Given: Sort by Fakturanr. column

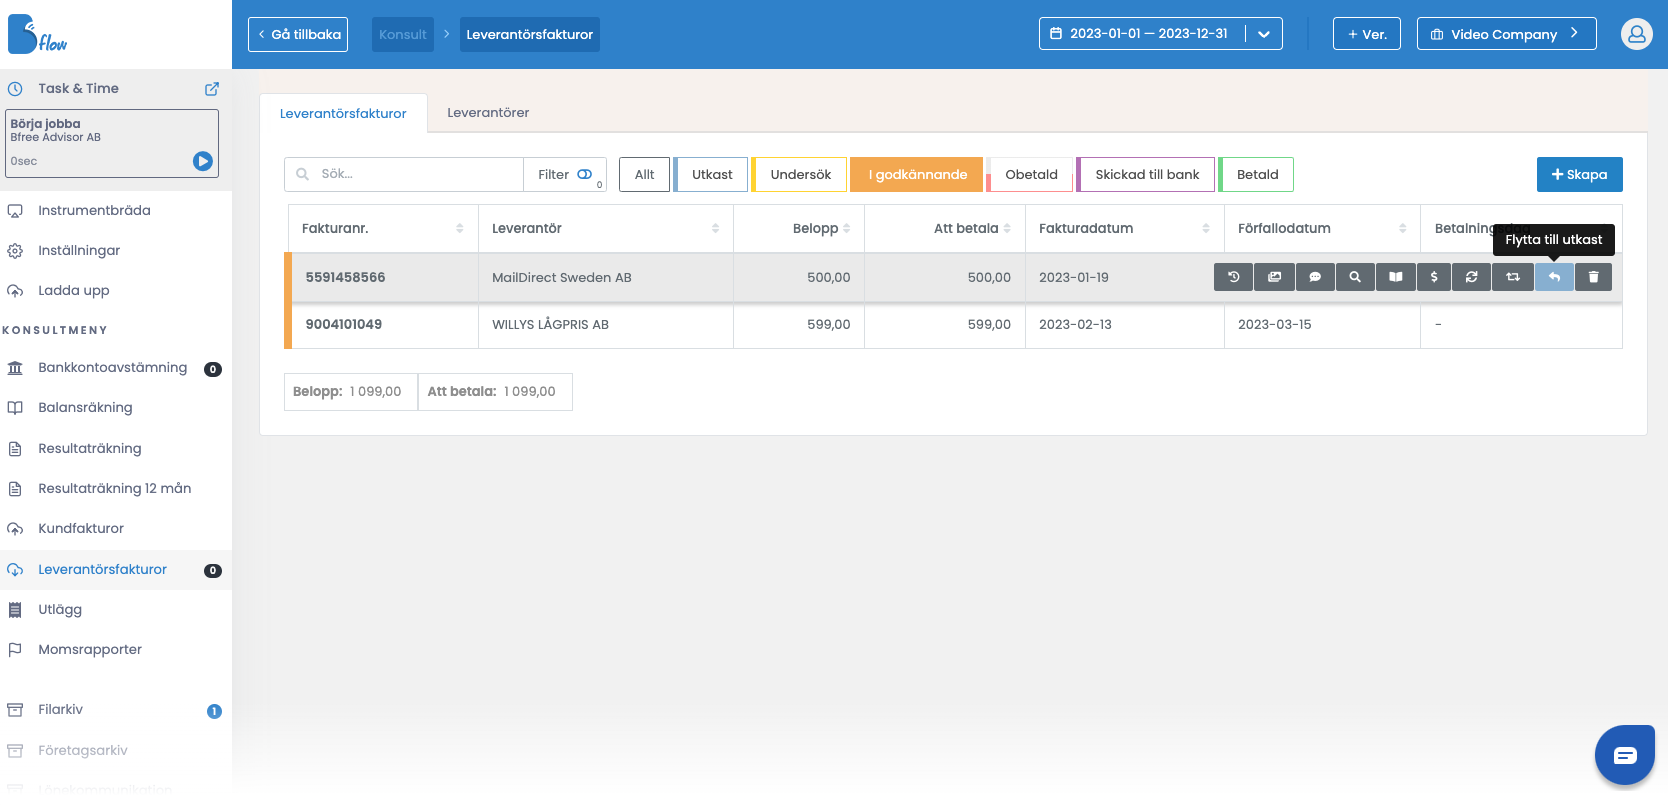Looking at the screenshot, I should [460, 229].
